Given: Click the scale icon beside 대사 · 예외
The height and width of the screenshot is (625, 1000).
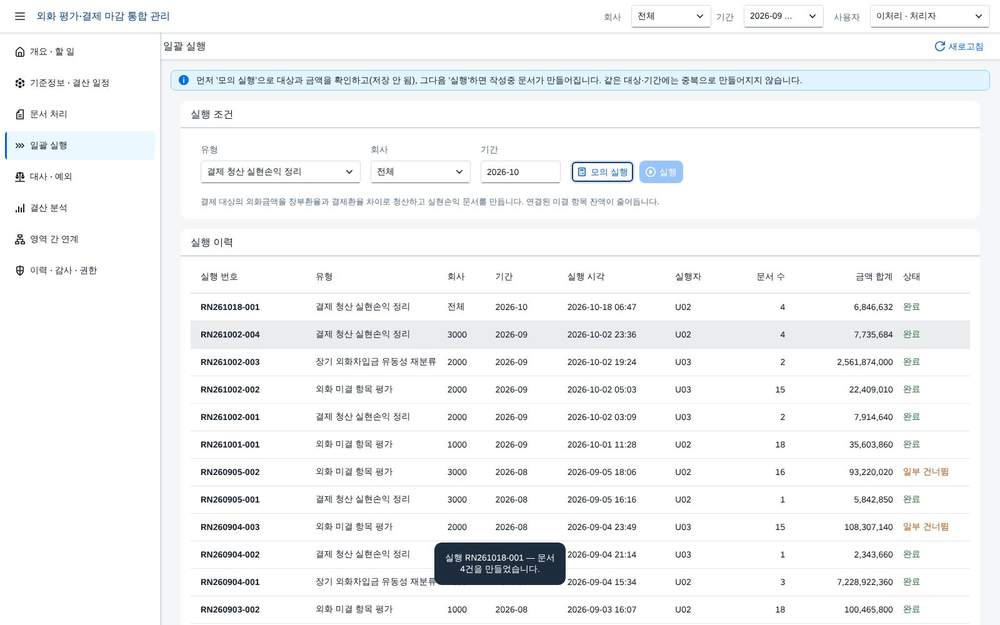Looking at the screenshot, I should tap(20, 177).
